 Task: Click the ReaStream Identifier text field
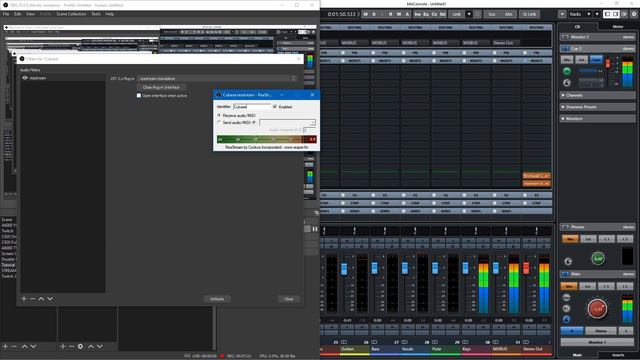point(252,107)
